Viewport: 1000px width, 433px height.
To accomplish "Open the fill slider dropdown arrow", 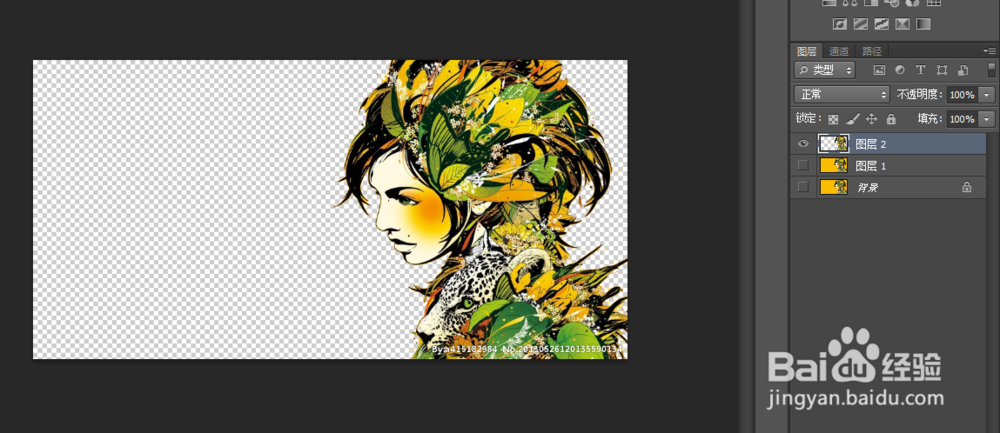I will pyautogui.click(x=987, y=119).
